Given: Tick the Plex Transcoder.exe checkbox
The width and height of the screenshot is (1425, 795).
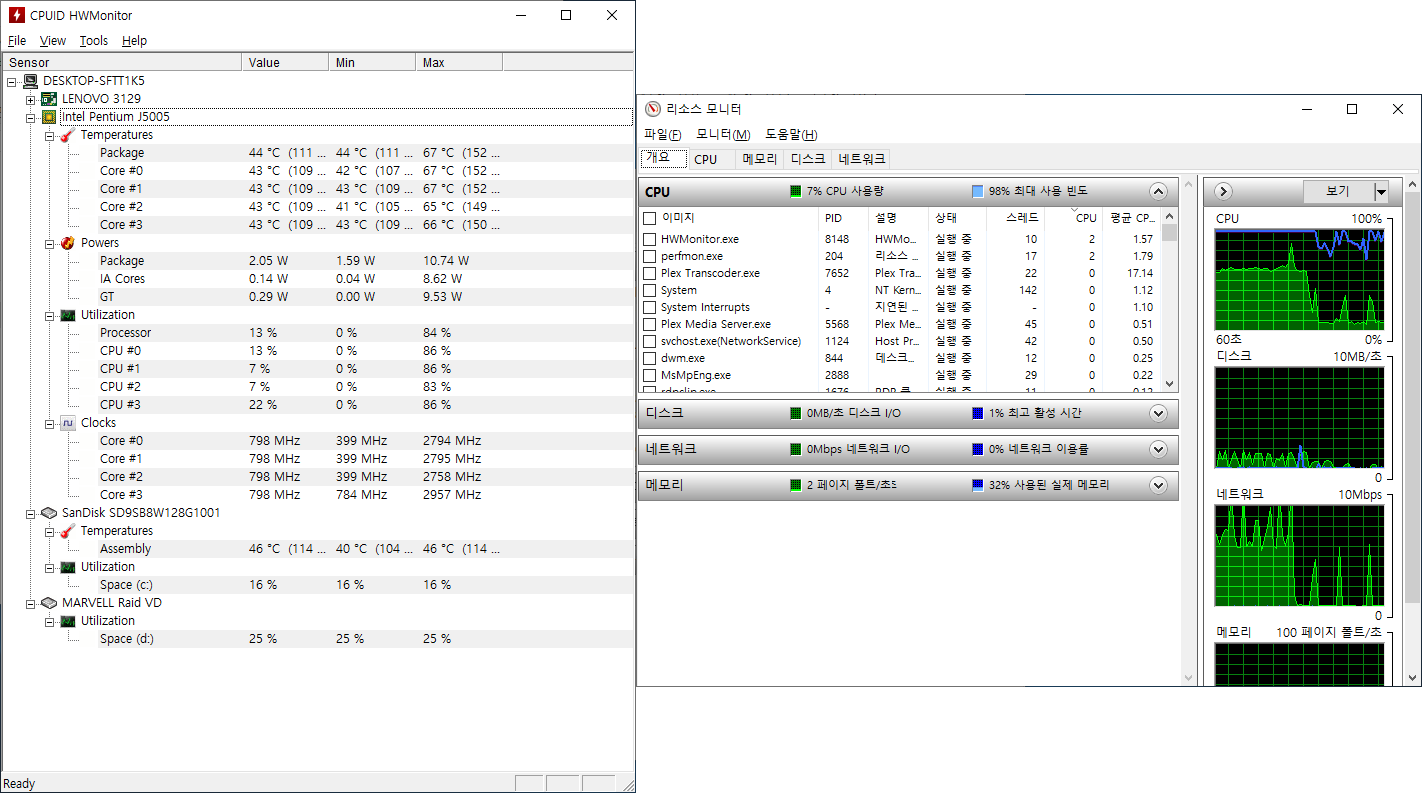Looking at the screenshot, I should pyautogui.click(x=650, y=273).
